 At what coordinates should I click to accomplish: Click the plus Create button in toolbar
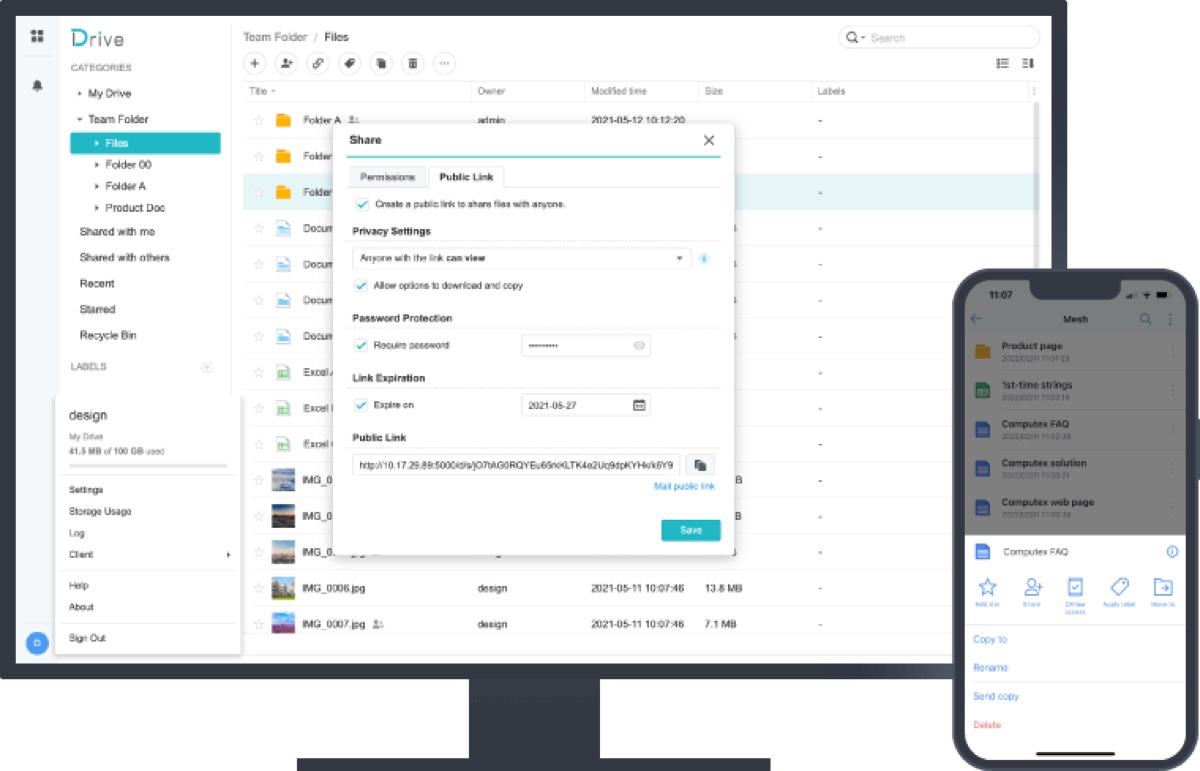pos(255,63)
